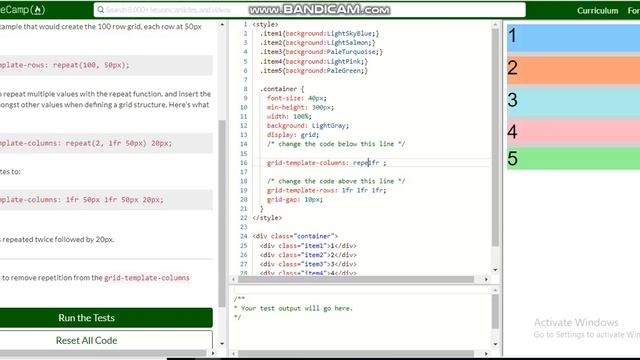The width and height of the screenshot is (640, 360).
Task: Click the green preview item 5
Action: pyautogui.click(x=573, y=158)
